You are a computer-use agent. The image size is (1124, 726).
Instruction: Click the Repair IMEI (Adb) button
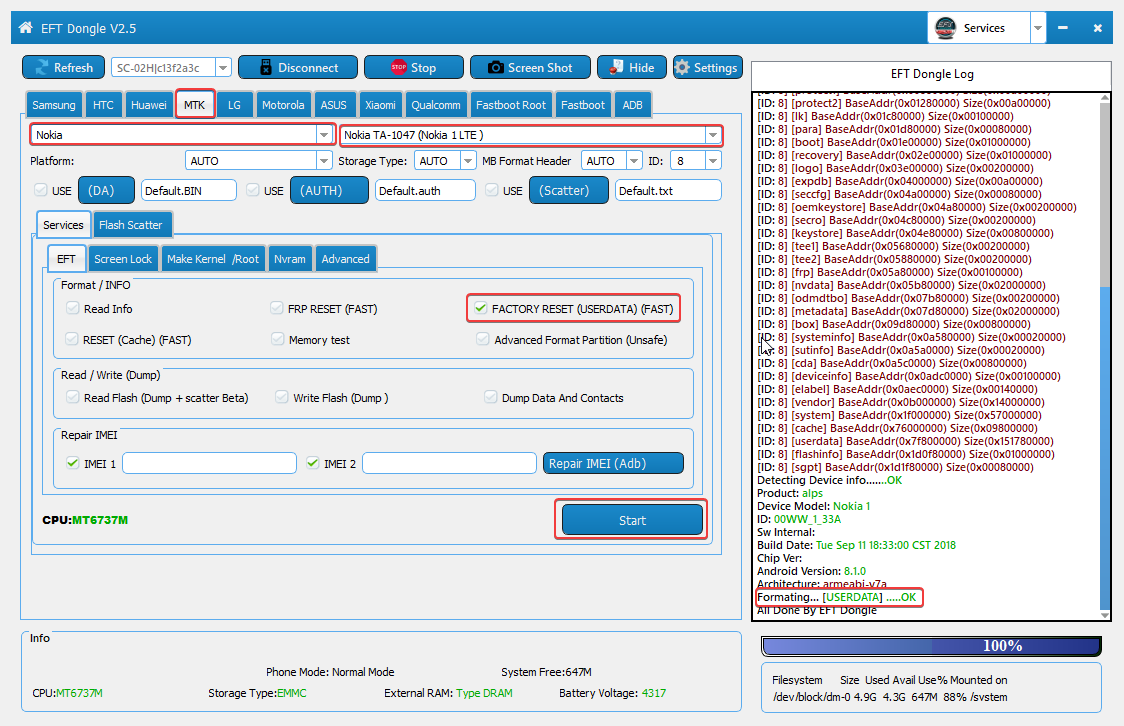click(x=613, y=463)
